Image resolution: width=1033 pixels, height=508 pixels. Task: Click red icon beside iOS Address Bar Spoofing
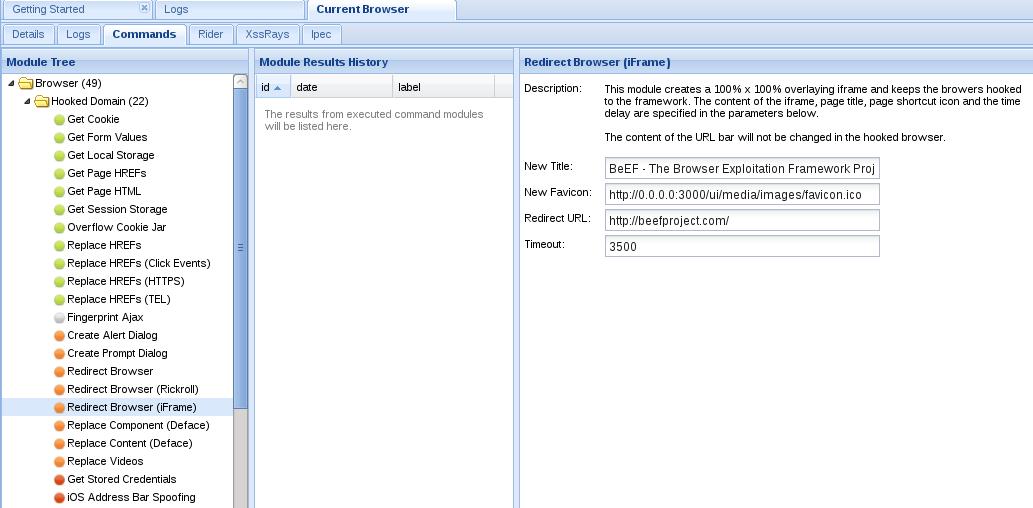59,498
